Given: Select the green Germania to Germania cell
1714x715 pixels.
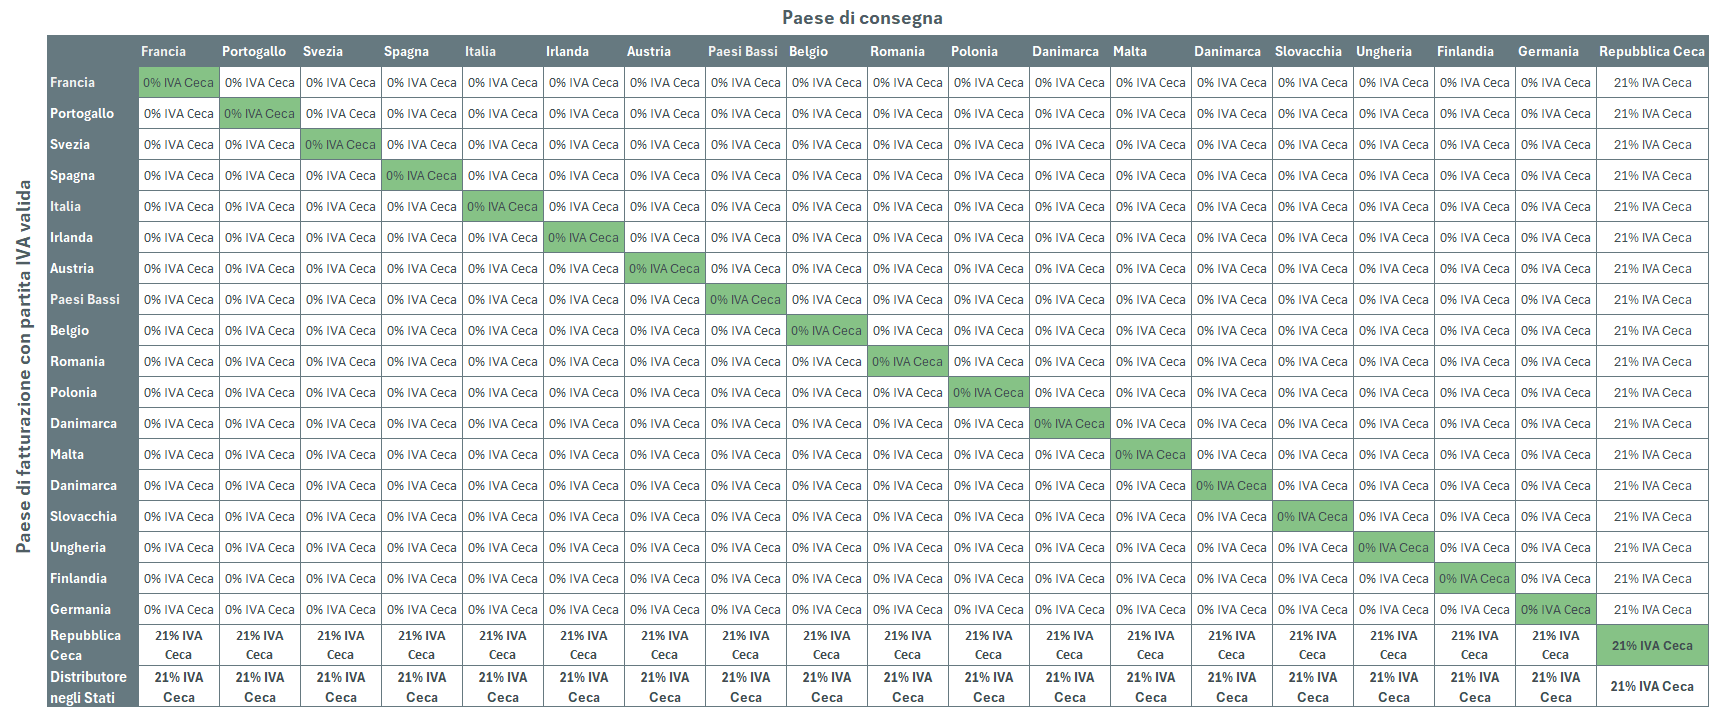Looking at the screenshot, I should tap(1556, 610).
